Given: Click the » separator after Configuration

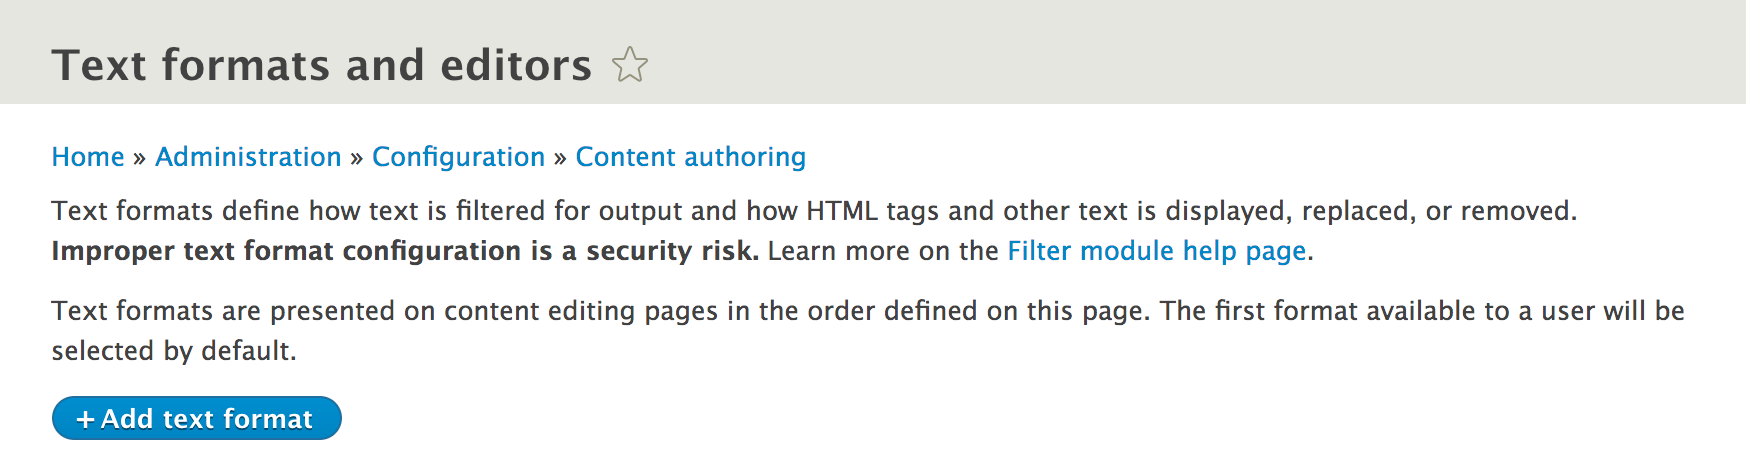Looking at the screenshot, I should 560,158.
